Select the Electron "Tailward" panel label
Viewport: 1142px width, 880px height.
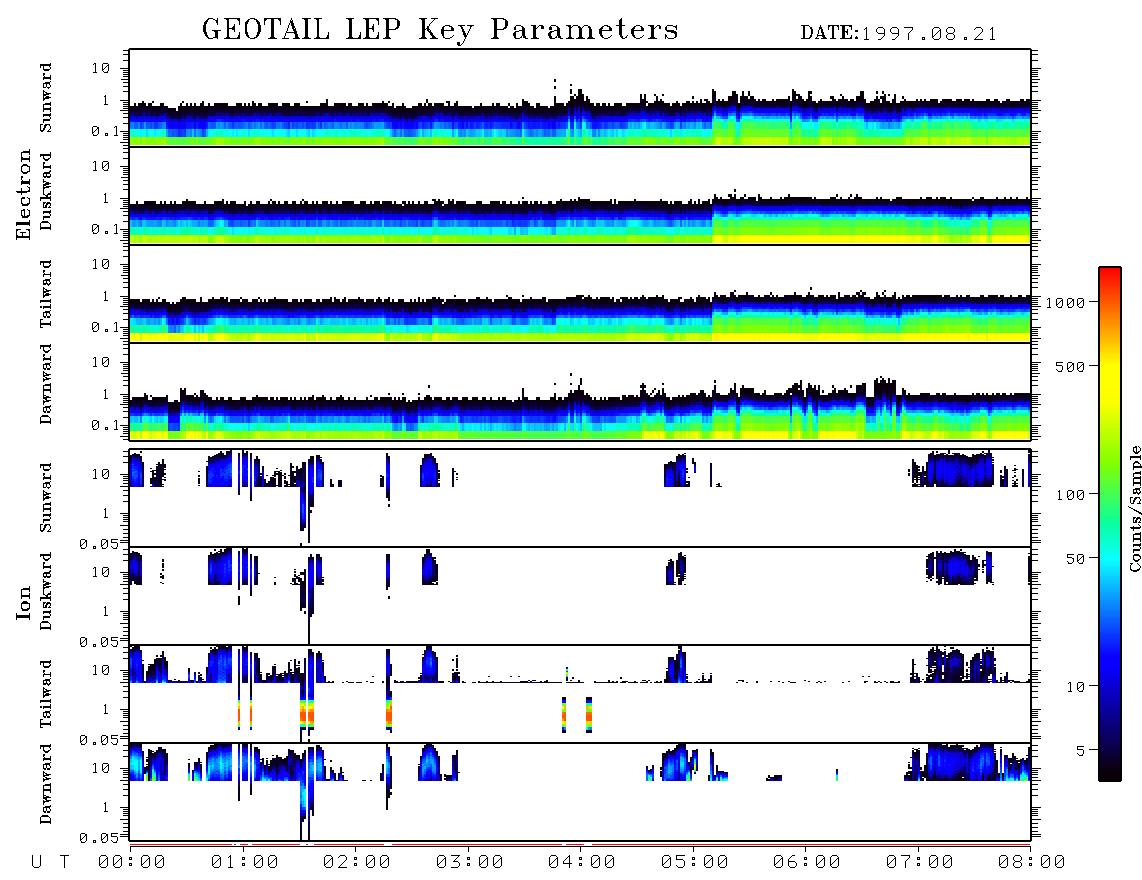tap(46, 294)
